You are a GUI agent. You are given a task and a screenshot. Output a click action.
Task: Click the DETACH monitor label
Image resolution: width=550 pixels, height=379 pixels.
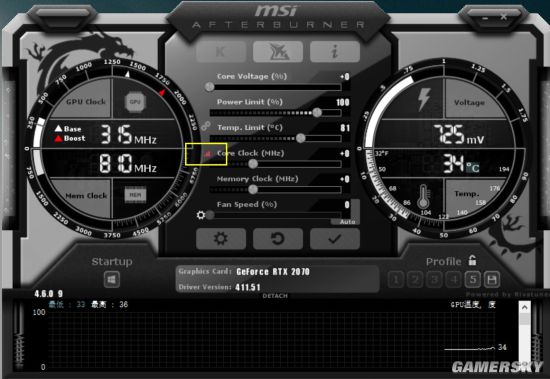coord(275,296)
